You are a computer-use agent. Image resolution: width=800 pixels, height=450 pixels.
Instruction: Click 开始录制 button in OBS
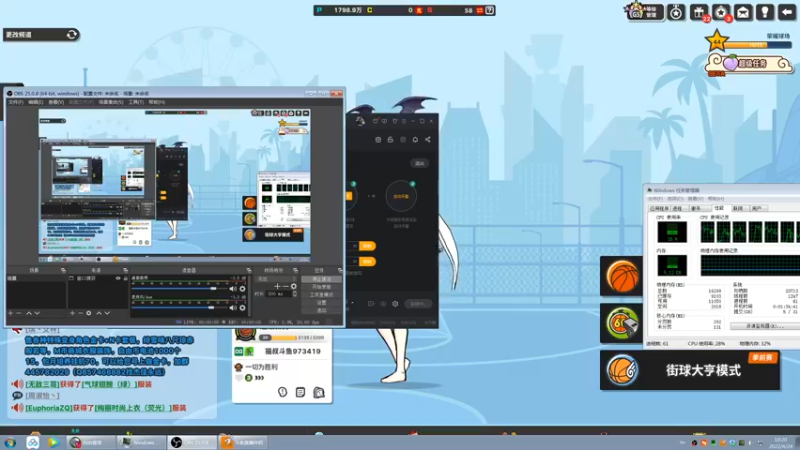coord(321,287)
